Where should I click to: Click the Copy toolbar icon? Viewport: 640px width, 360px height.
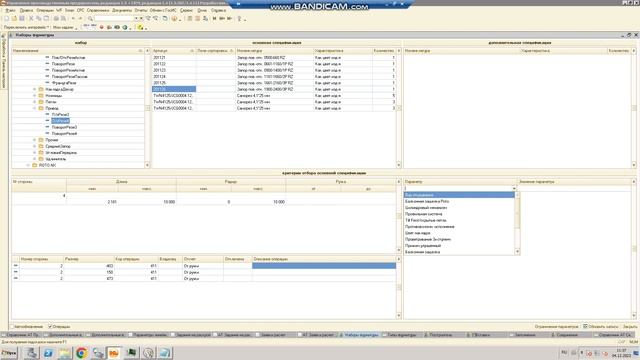39,18
